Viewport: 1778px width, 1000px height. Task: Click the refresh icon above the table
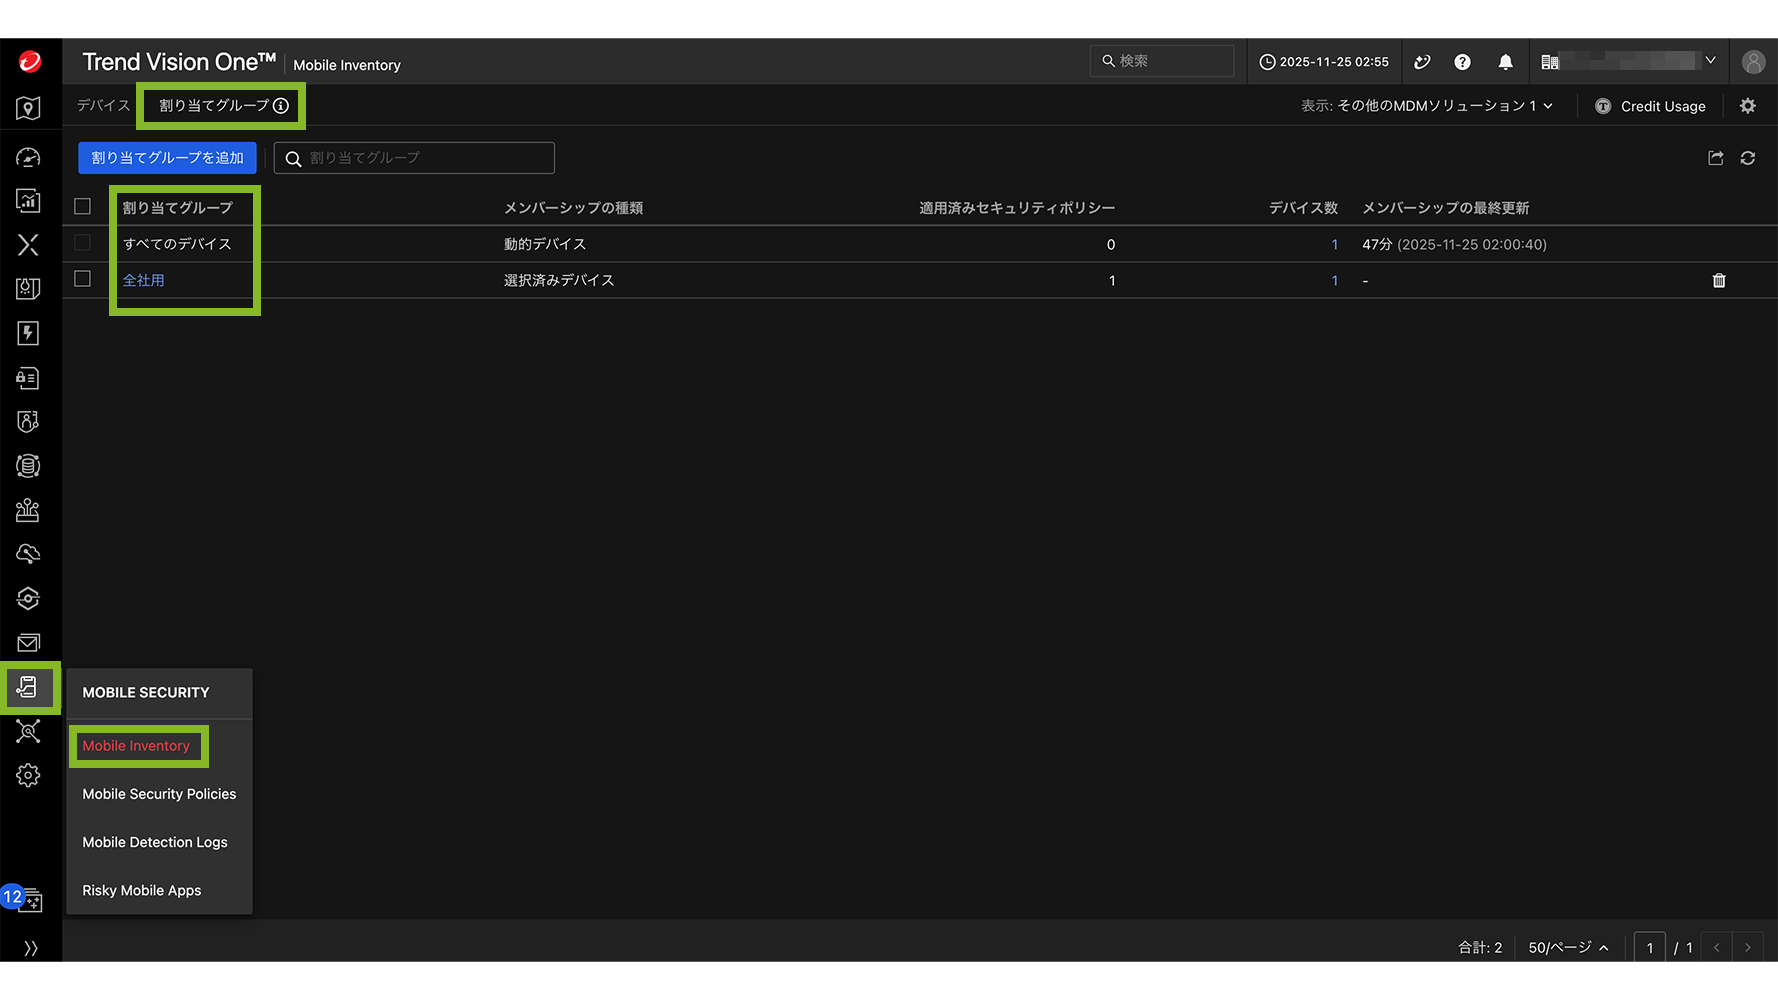(x=1747, y=158)
